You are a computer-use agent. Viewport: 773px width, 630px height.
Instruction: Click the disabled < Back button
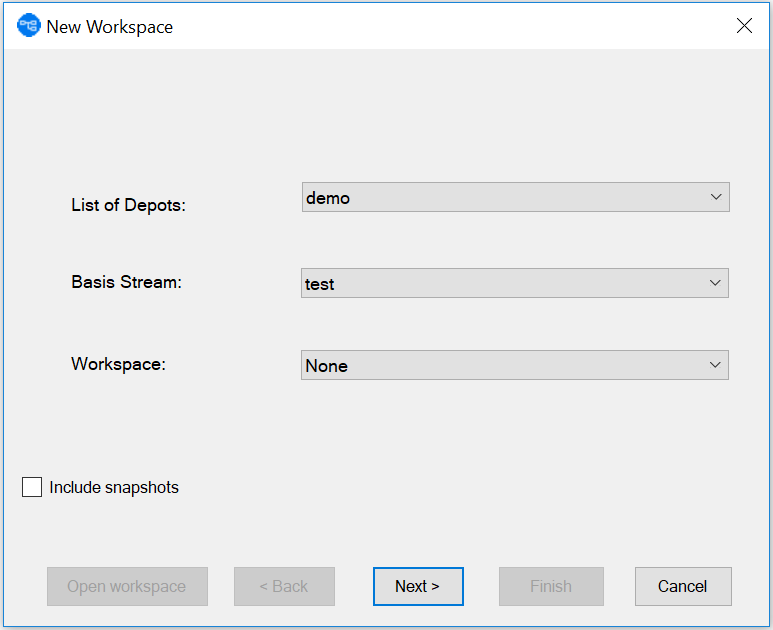[x=284, y=587]
